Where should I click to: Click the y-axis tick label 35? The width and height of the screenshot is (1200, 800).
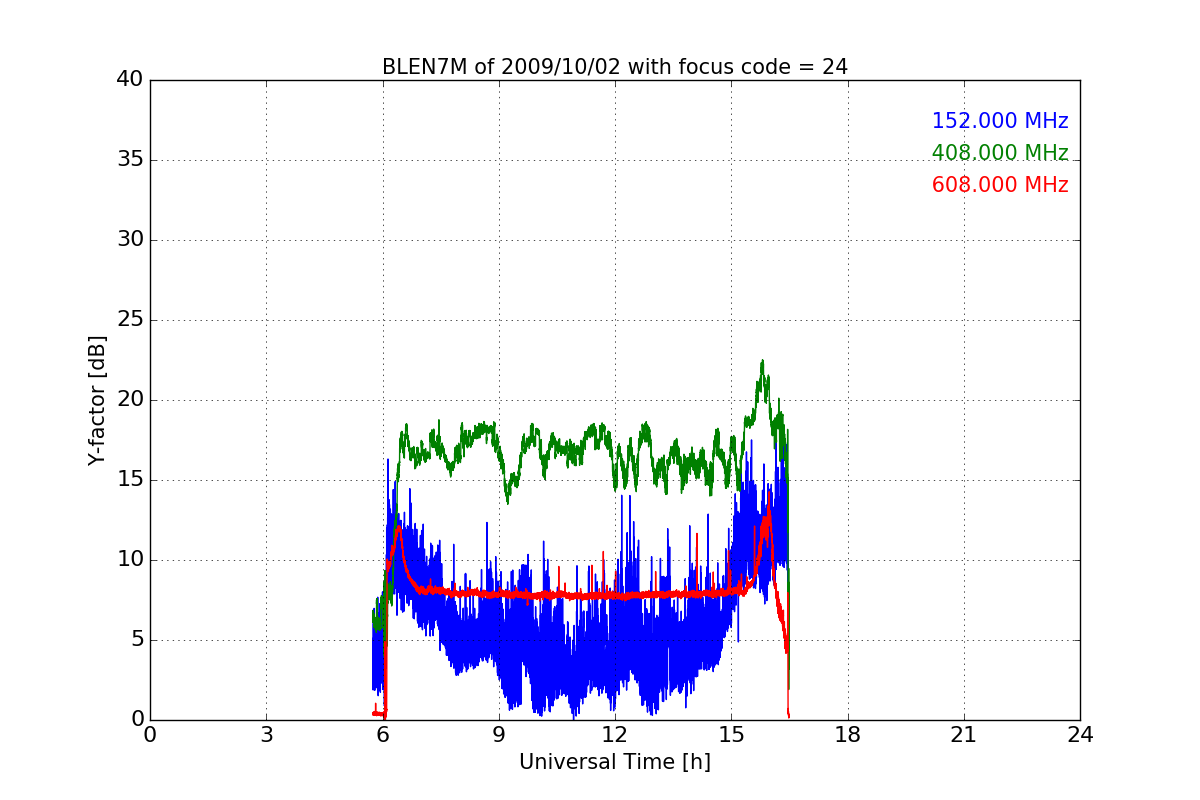click(x=130, y=160)
